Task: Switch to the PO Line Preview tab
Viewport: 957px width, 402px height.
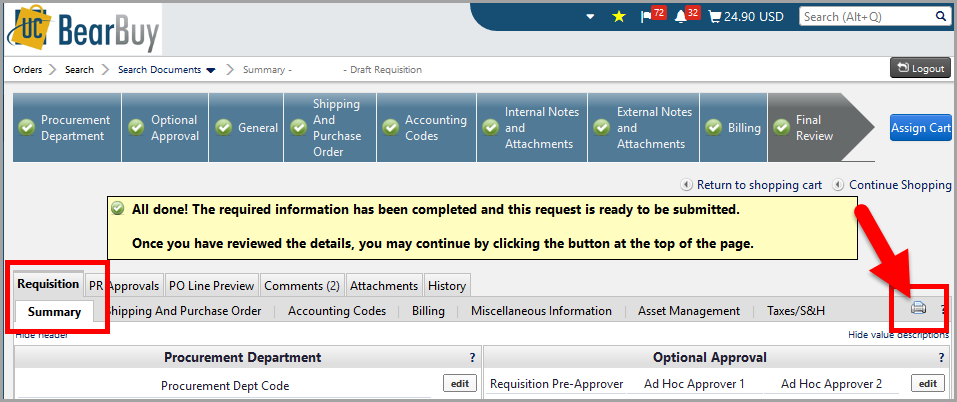Action: coord(210,285)
